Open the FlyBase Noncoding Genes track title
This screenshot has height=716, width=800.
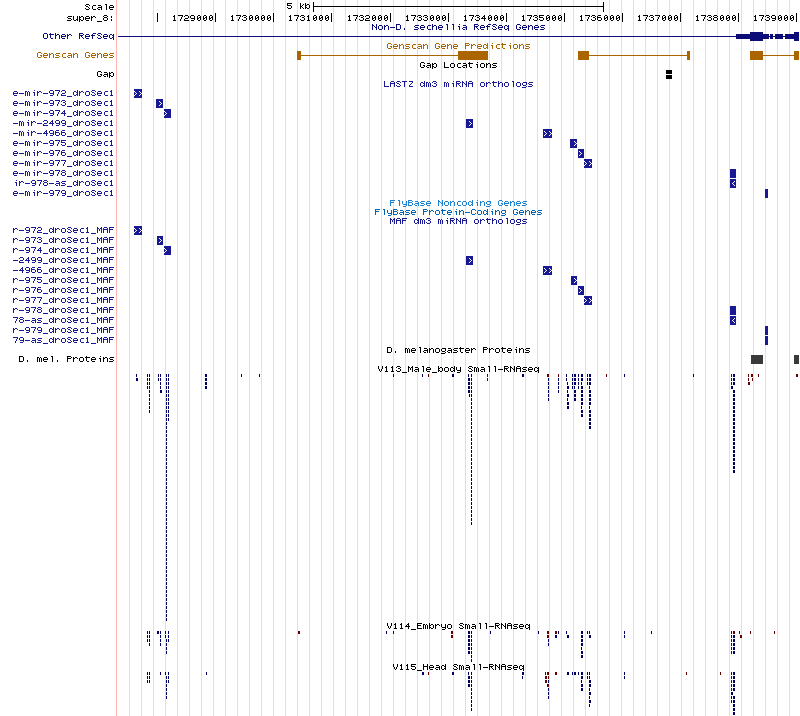click(x=458, y=203)
